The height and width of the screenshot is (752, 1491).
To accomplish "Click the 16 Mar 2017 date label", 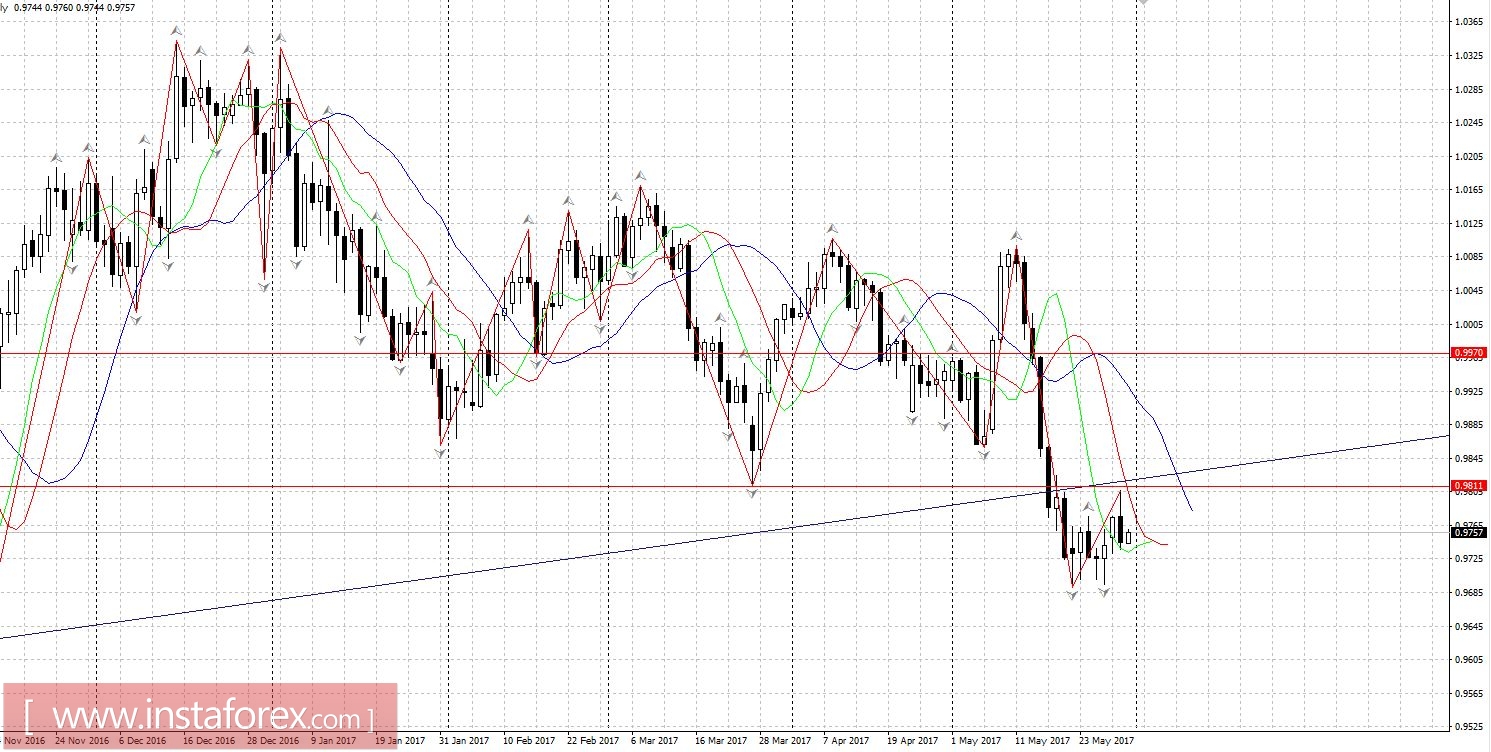I will [721, 741].
